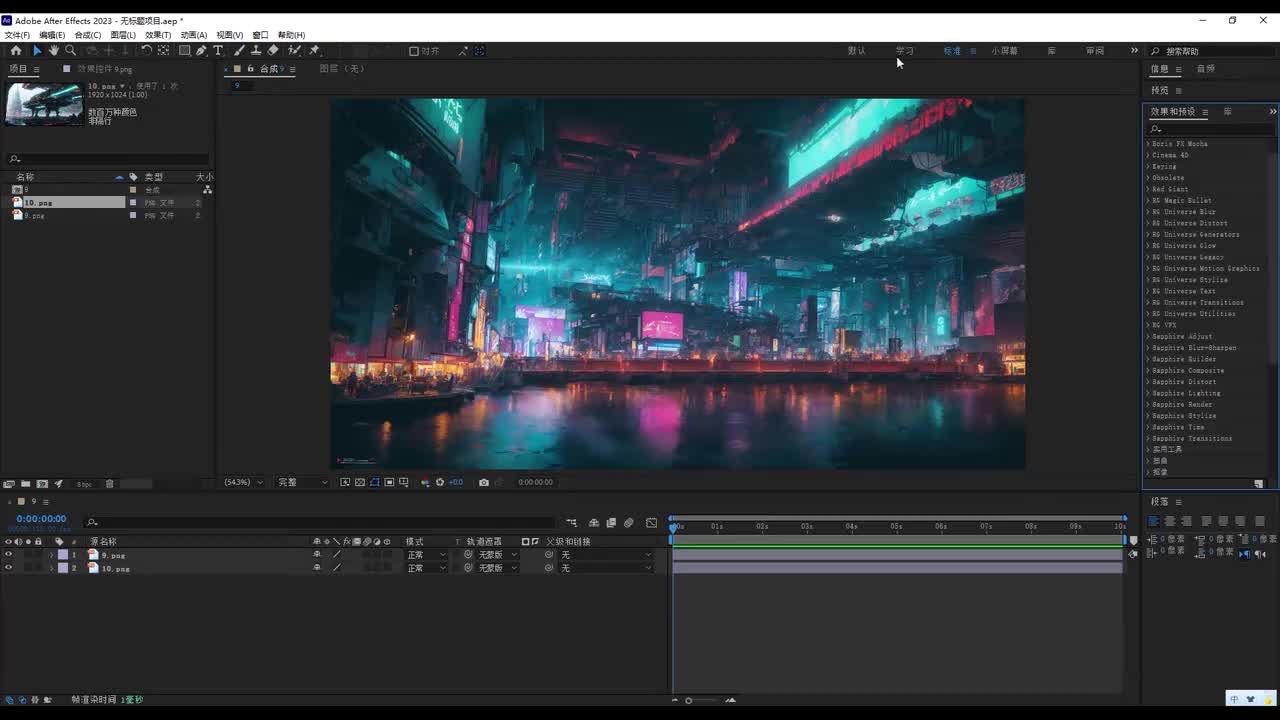Click the trash delete icon in Project panel
Screen dimensions: 1280x720
tap(110, 484)
